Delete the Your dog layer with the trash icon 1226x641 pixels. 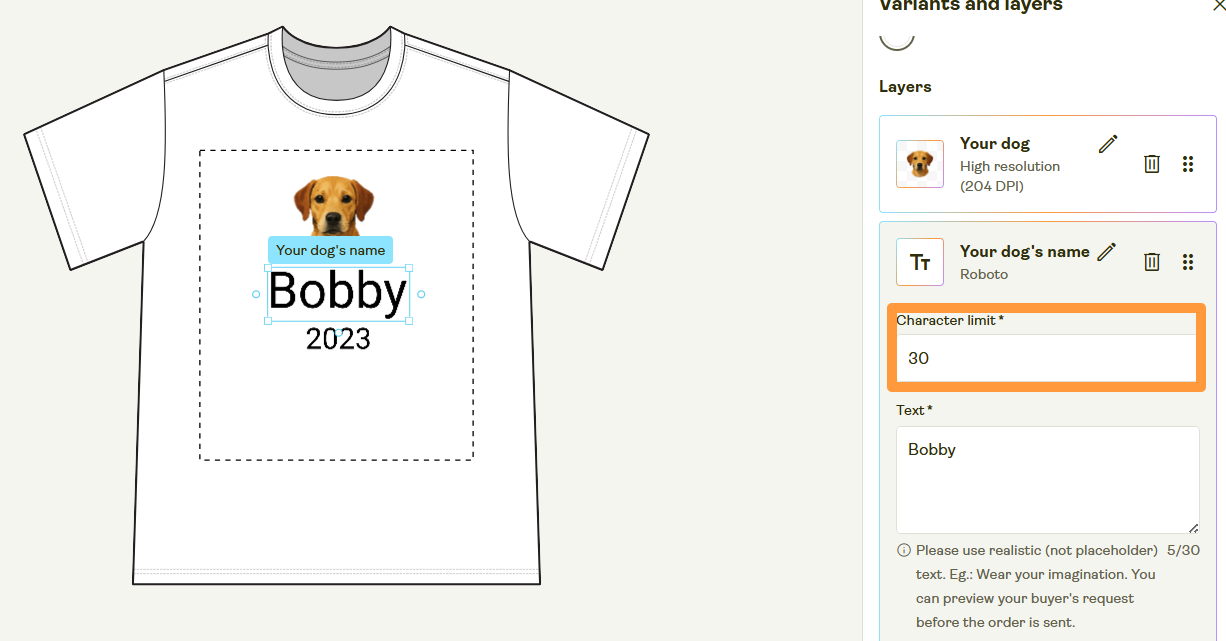point(1151,163)
